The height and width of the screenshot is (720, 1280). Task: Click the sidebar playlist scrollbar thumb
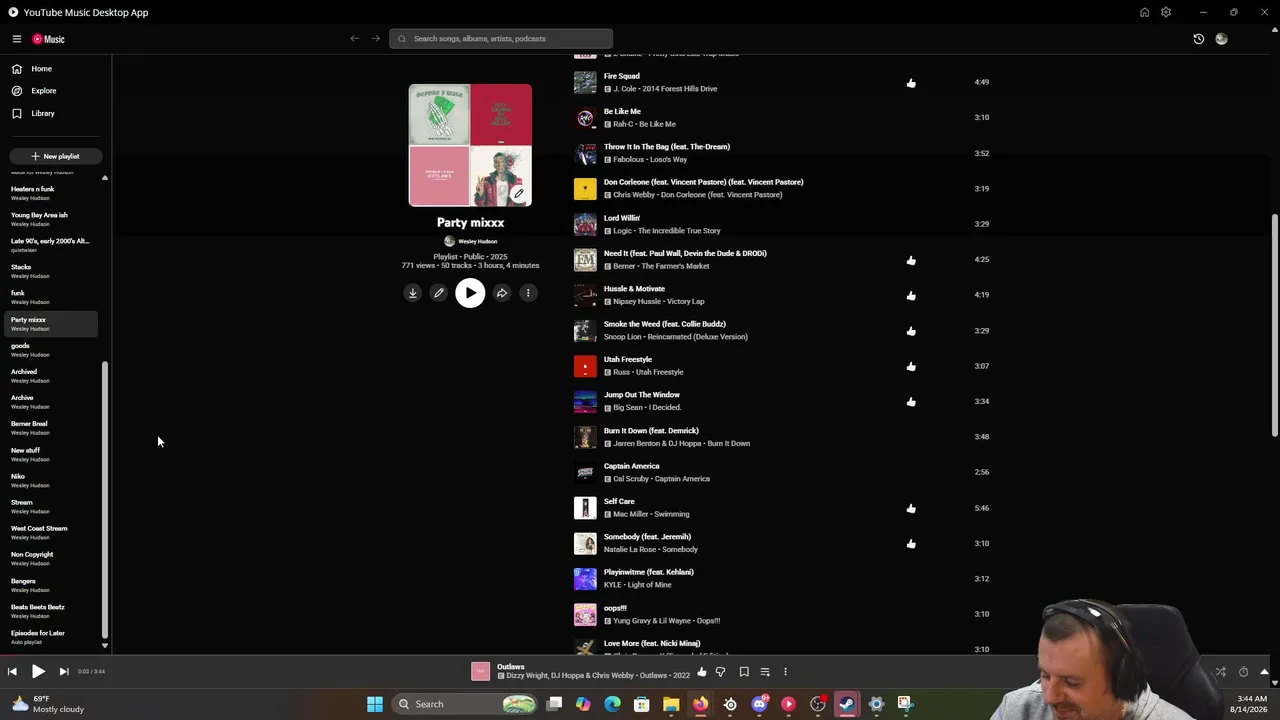click(x=104, y=499)
